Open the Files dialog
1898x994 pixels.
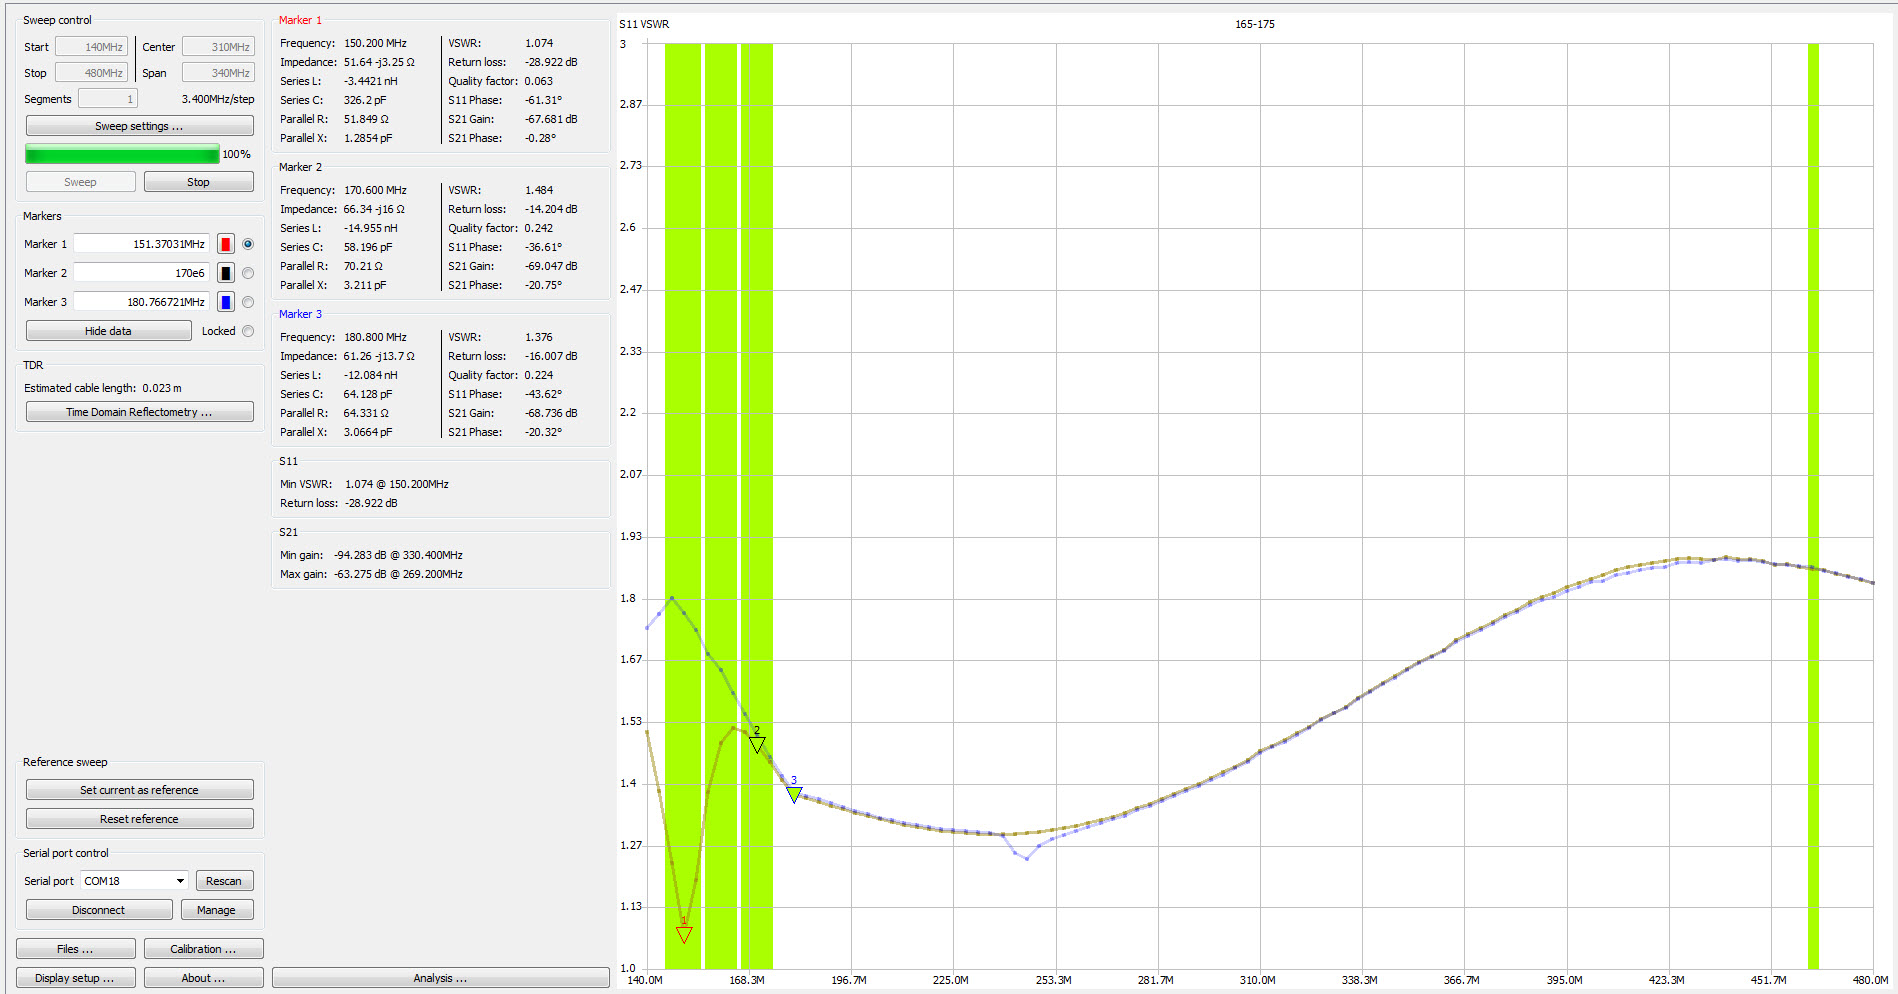pos(76,949)
